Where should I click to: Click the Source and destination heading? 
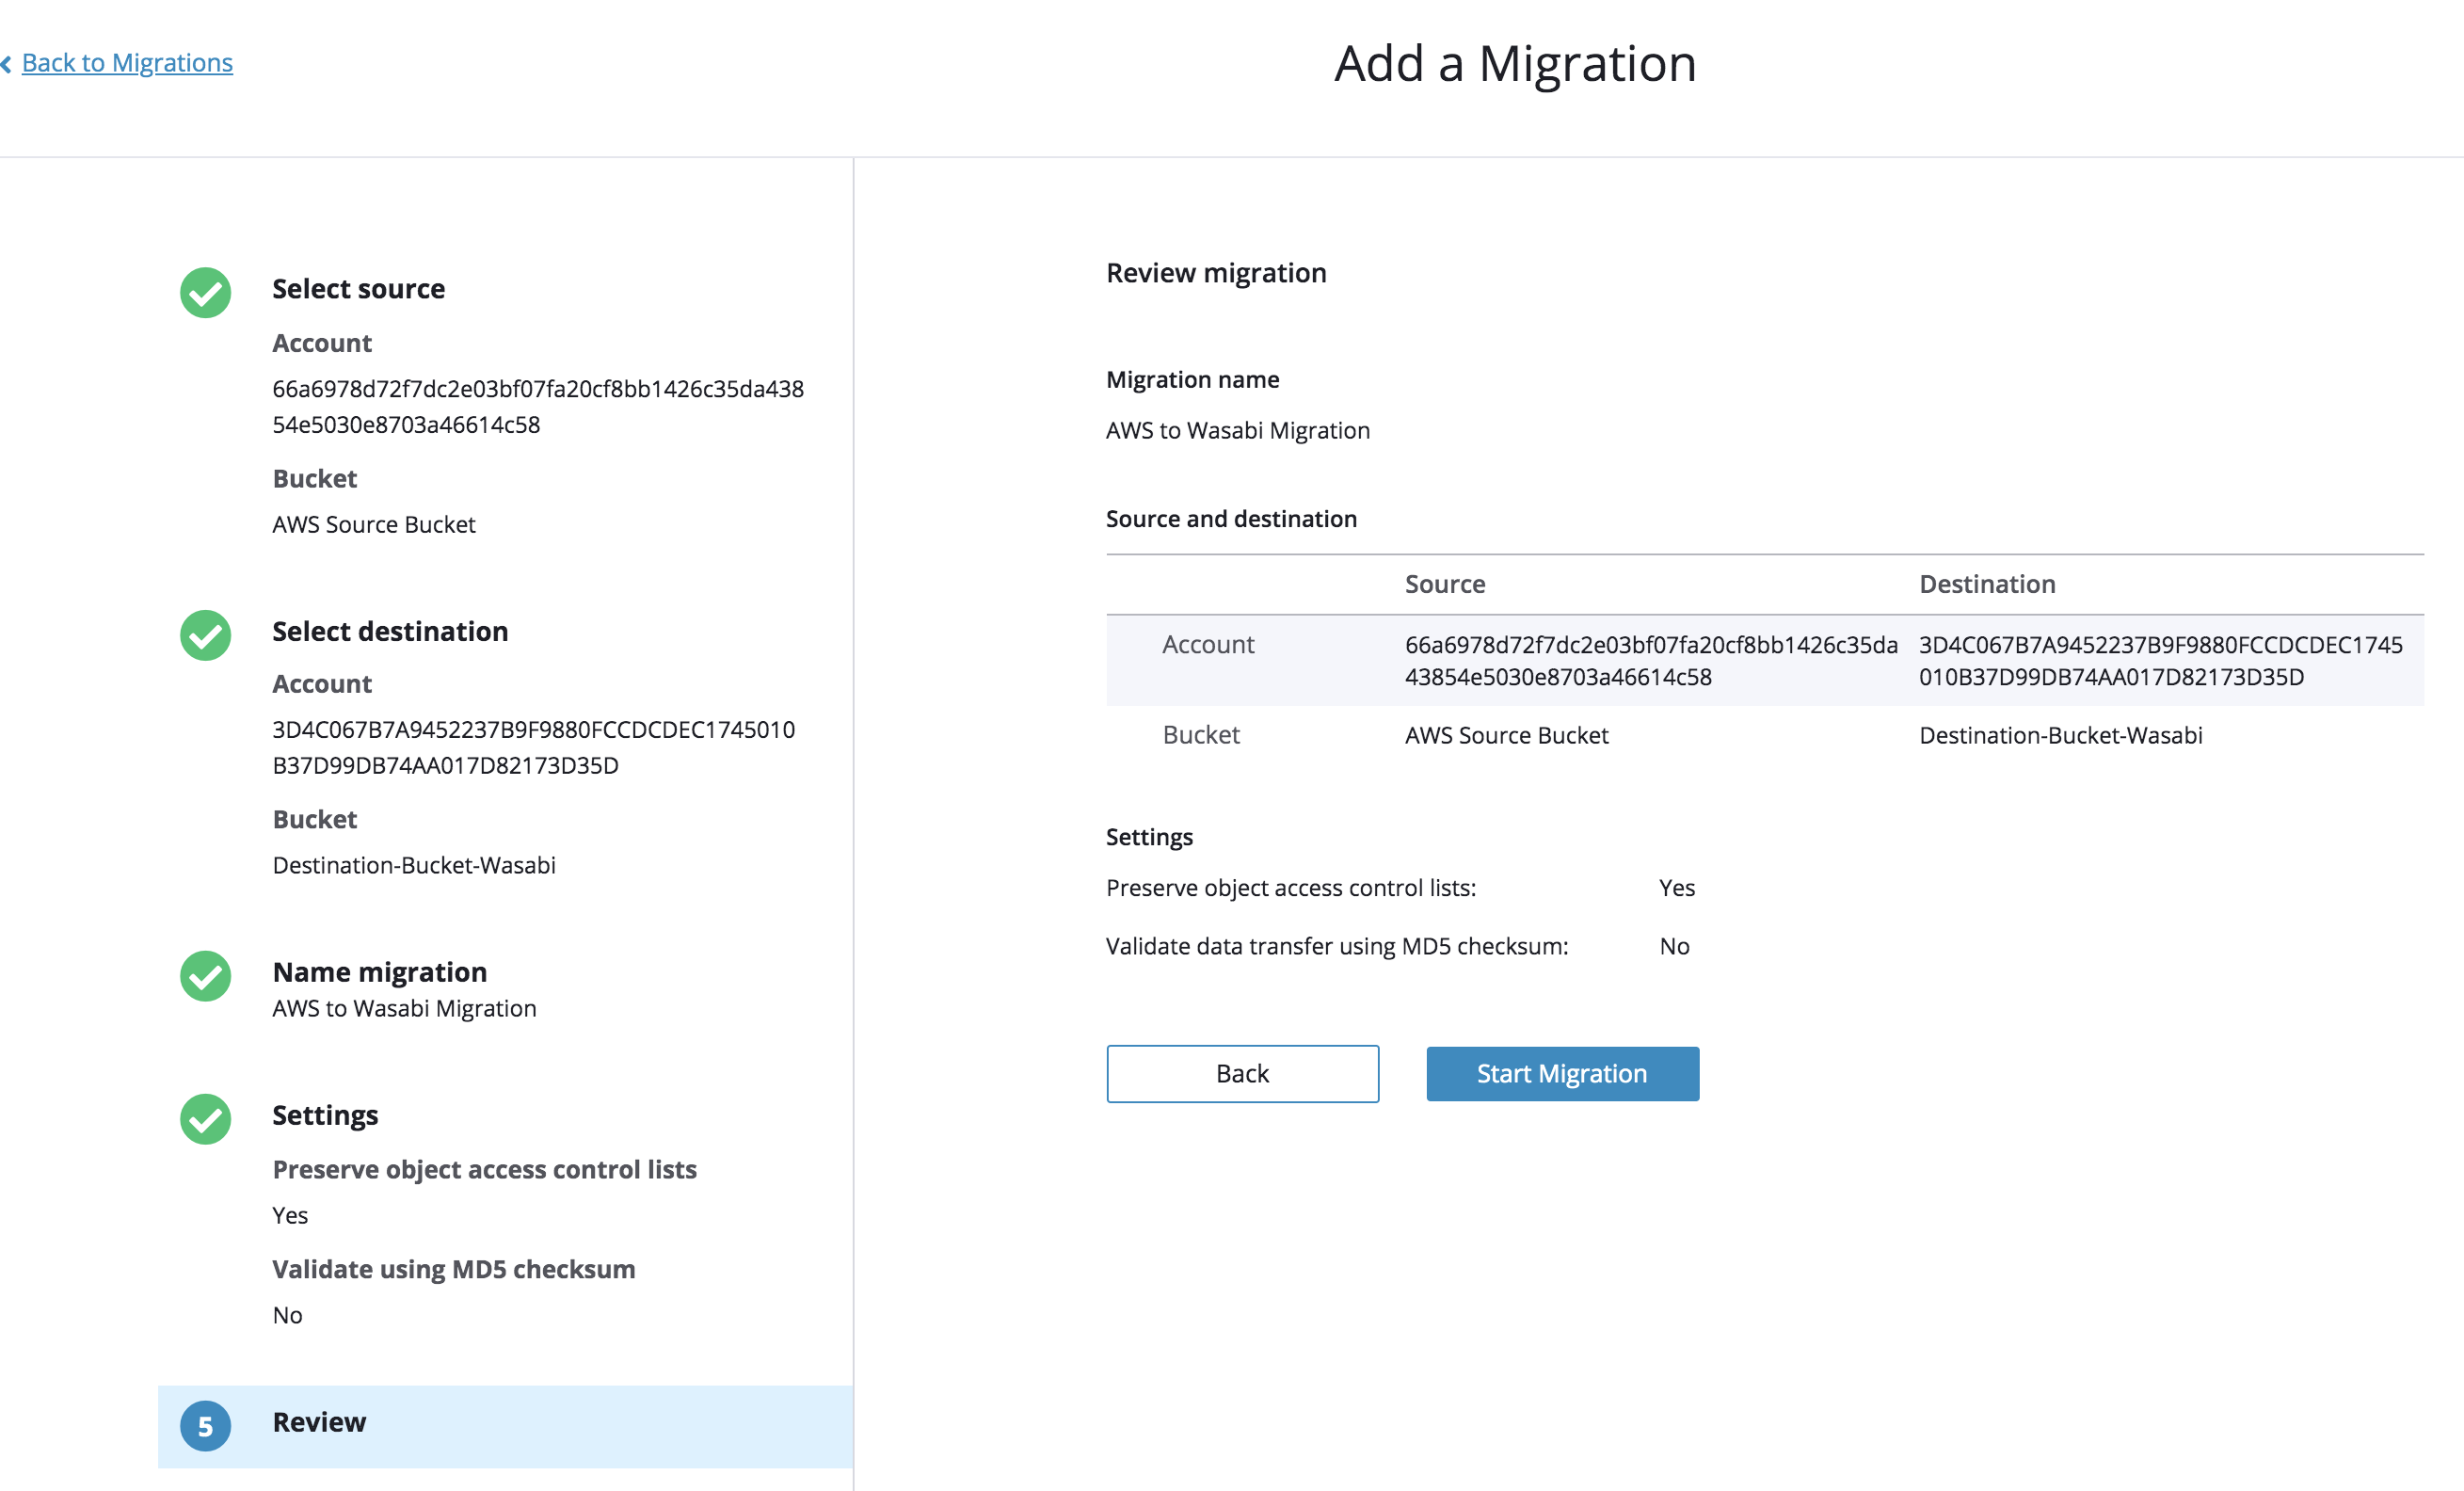(x=1231, y=519)
